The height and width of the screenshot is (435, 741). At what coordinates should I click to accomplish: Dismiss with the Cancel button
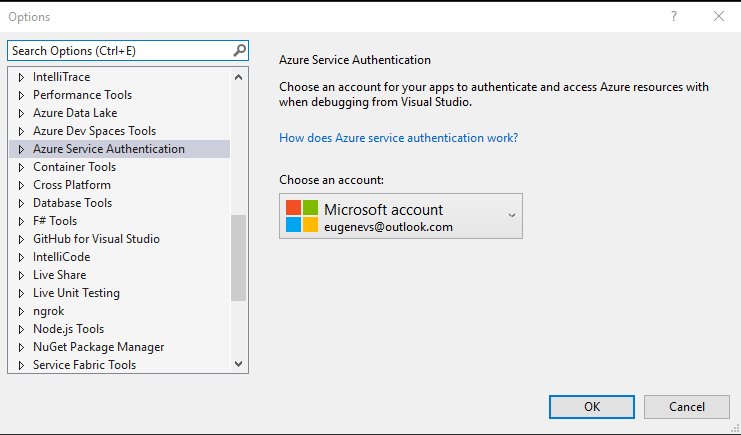(x=687, y=407)
